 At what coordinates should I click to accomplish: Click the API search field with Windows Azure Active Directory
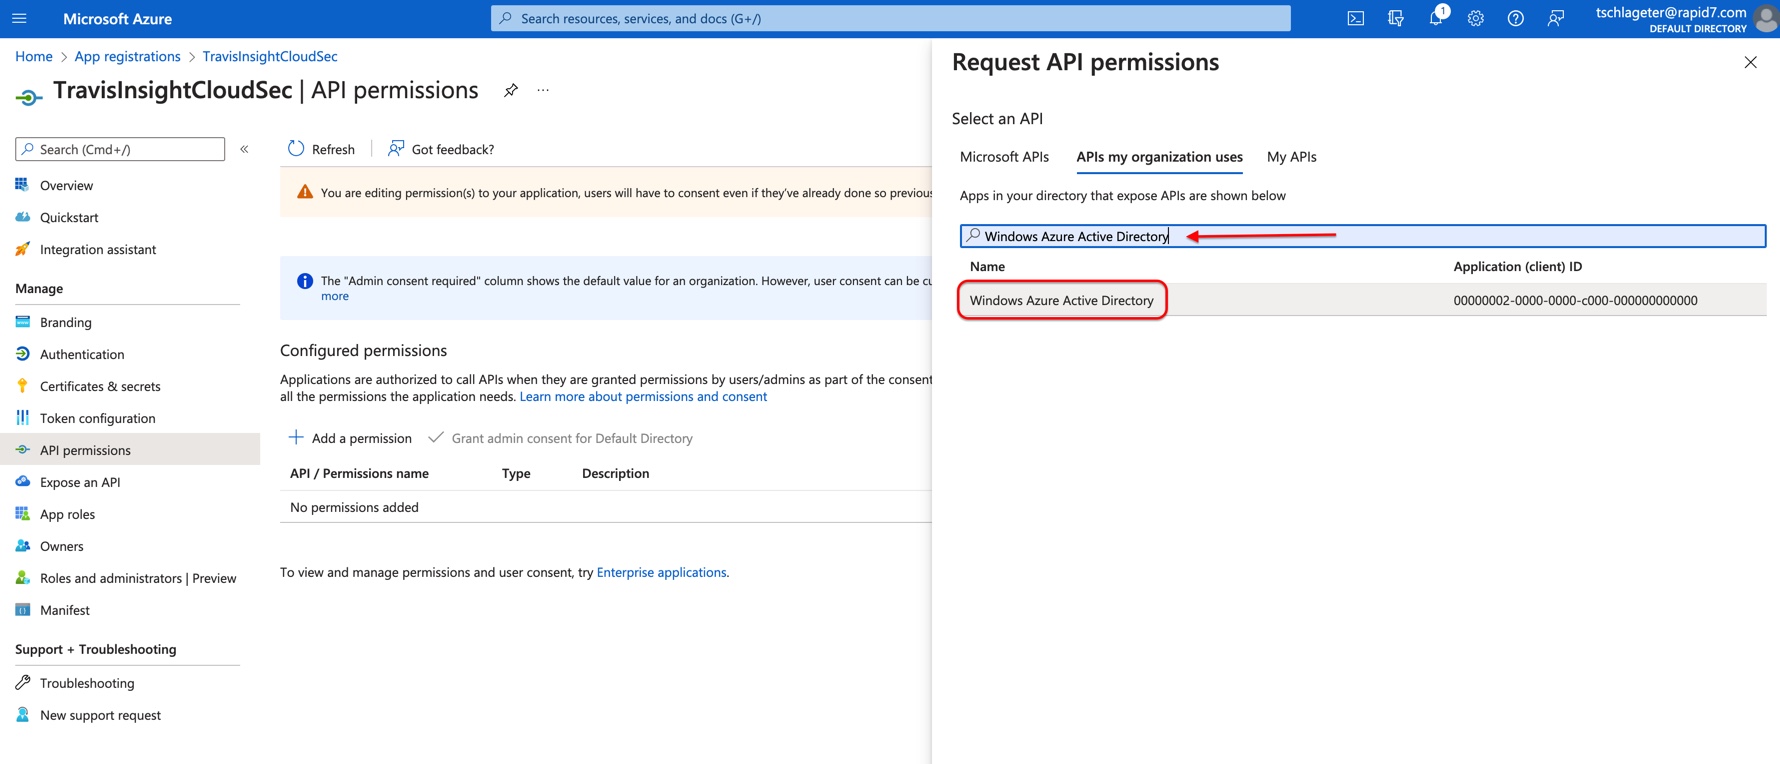point(1363,236)
